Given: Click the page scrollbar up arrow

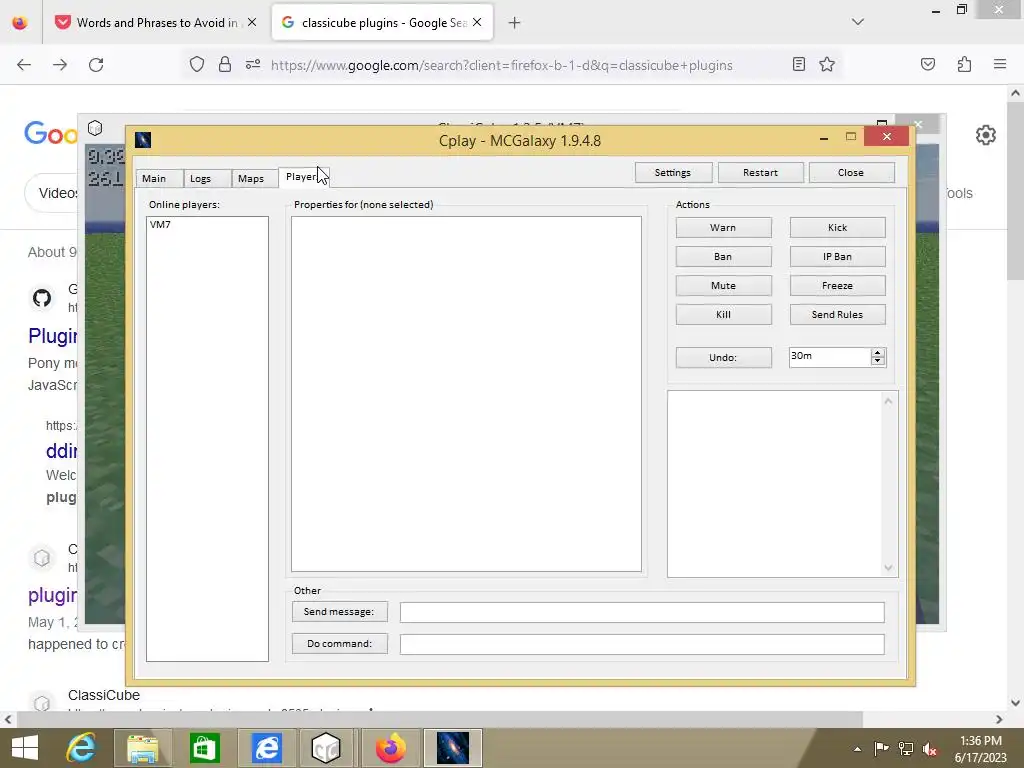Looking at the screenshot, I should pos(1016,93).
